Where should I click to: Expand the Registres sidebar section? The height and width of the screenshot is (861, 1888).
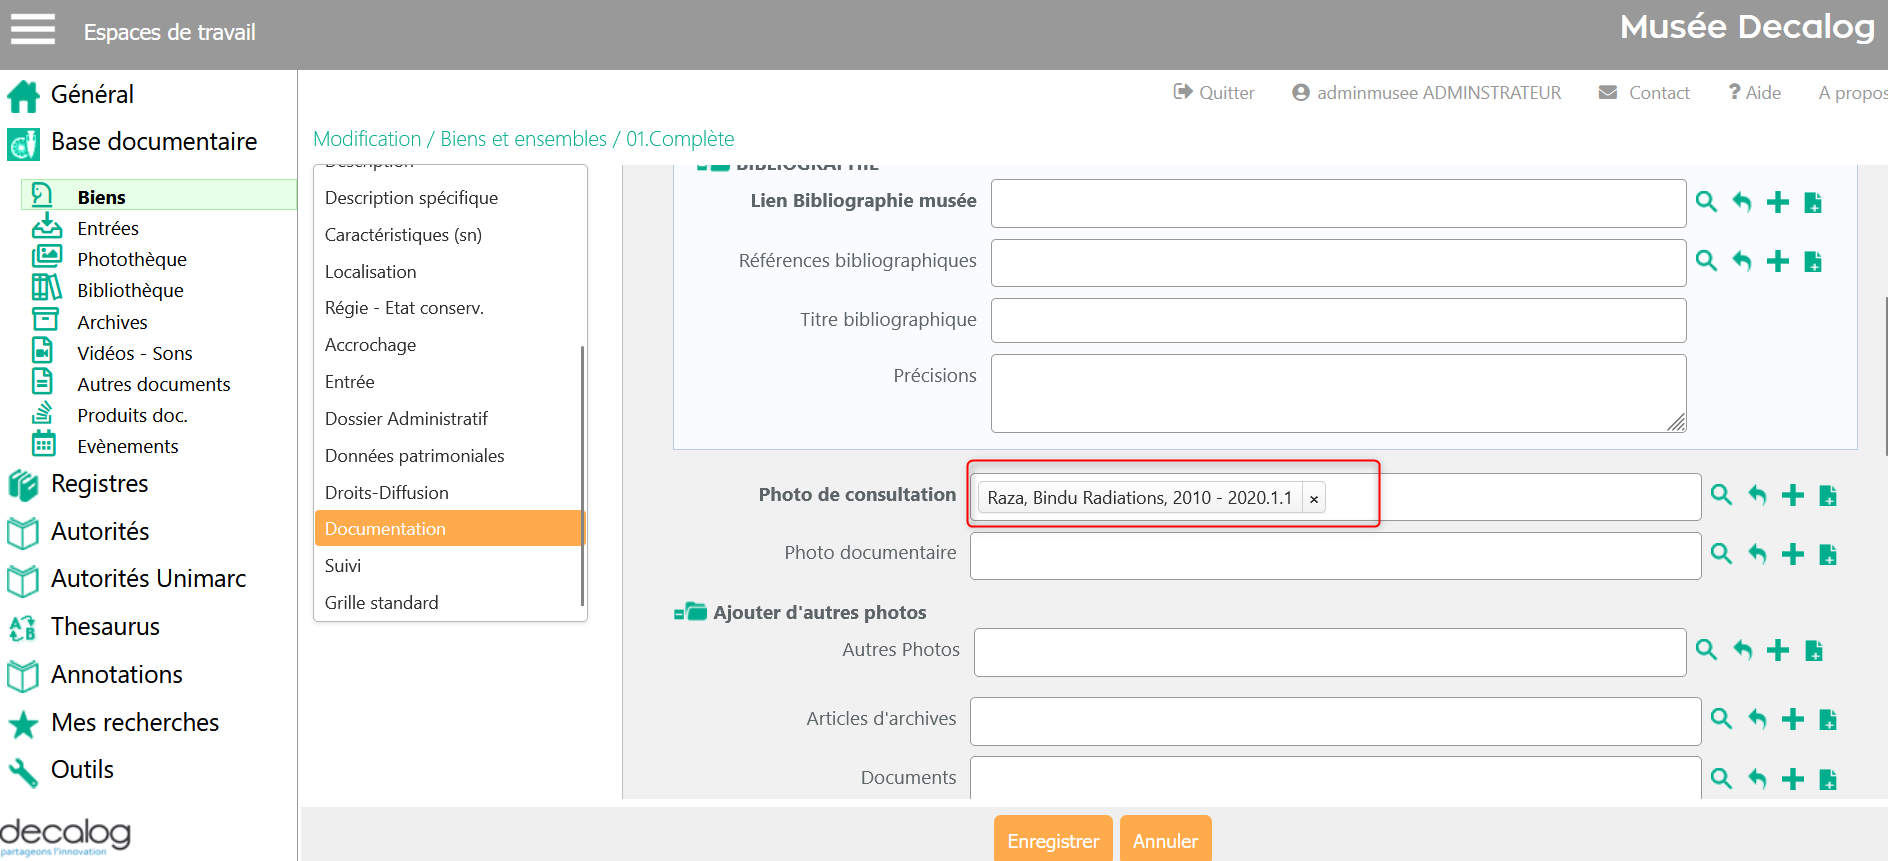tap(99, 484)
